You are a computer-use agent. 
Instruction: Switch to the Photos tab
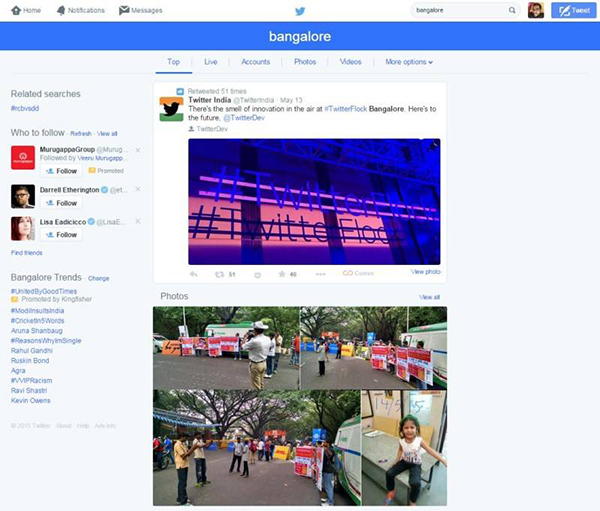[x=305, y=62]
